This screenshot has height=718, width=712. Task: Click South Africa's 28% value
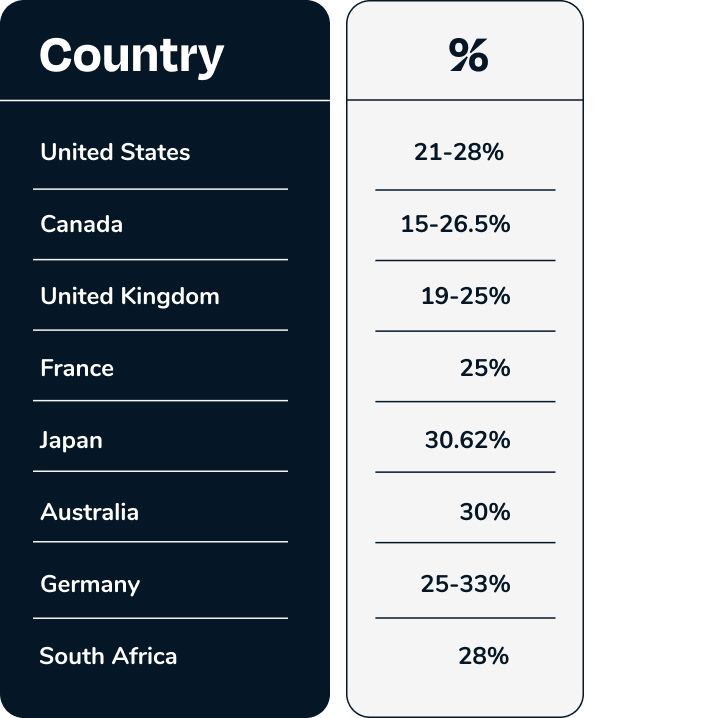point(484,656)
